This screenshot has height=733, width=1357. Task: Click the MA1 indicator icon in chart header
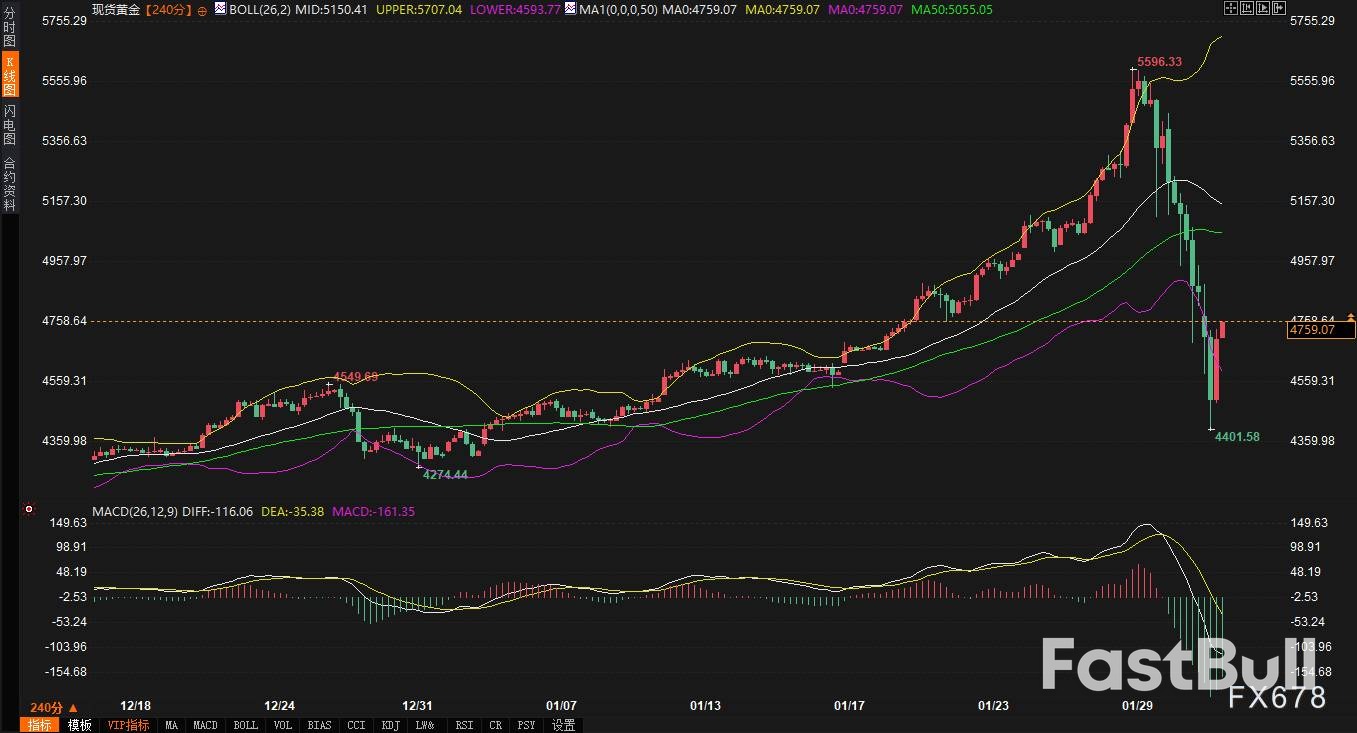click(570, 9)
